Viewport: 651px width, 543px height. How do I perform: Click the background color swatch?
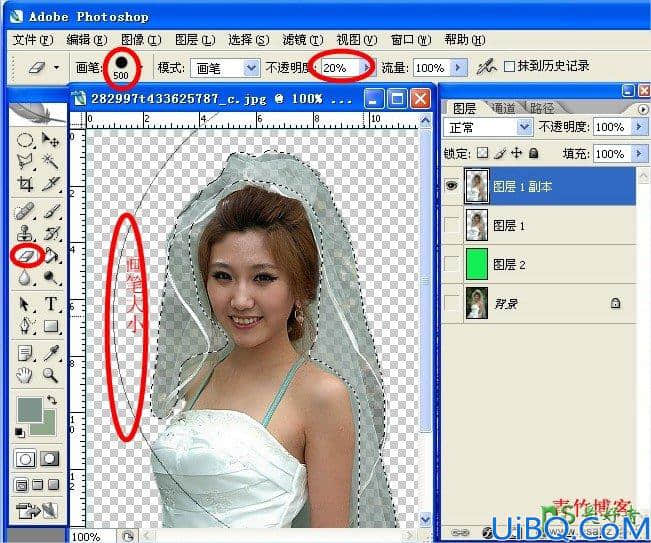click(x=47, y=428)
